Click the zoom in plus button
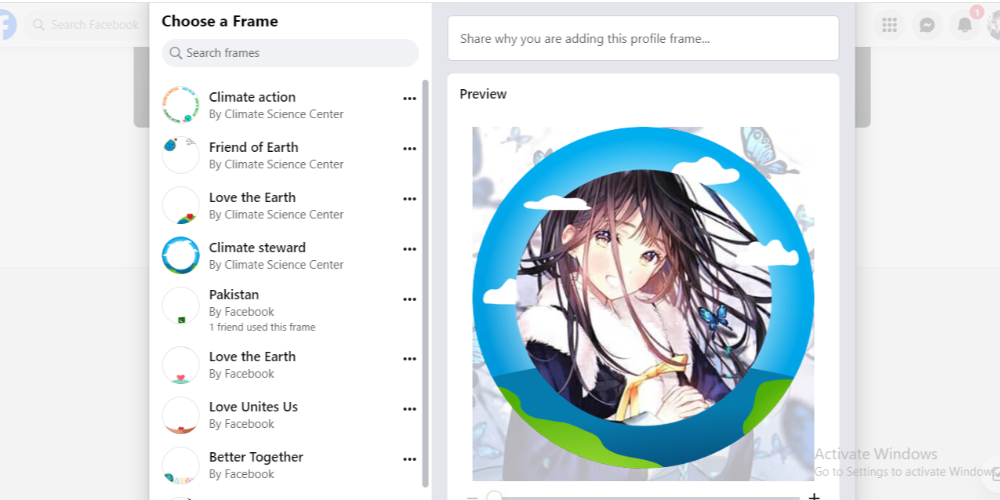This screenshot has width=1000, height=500. click(x=814, y=496)
